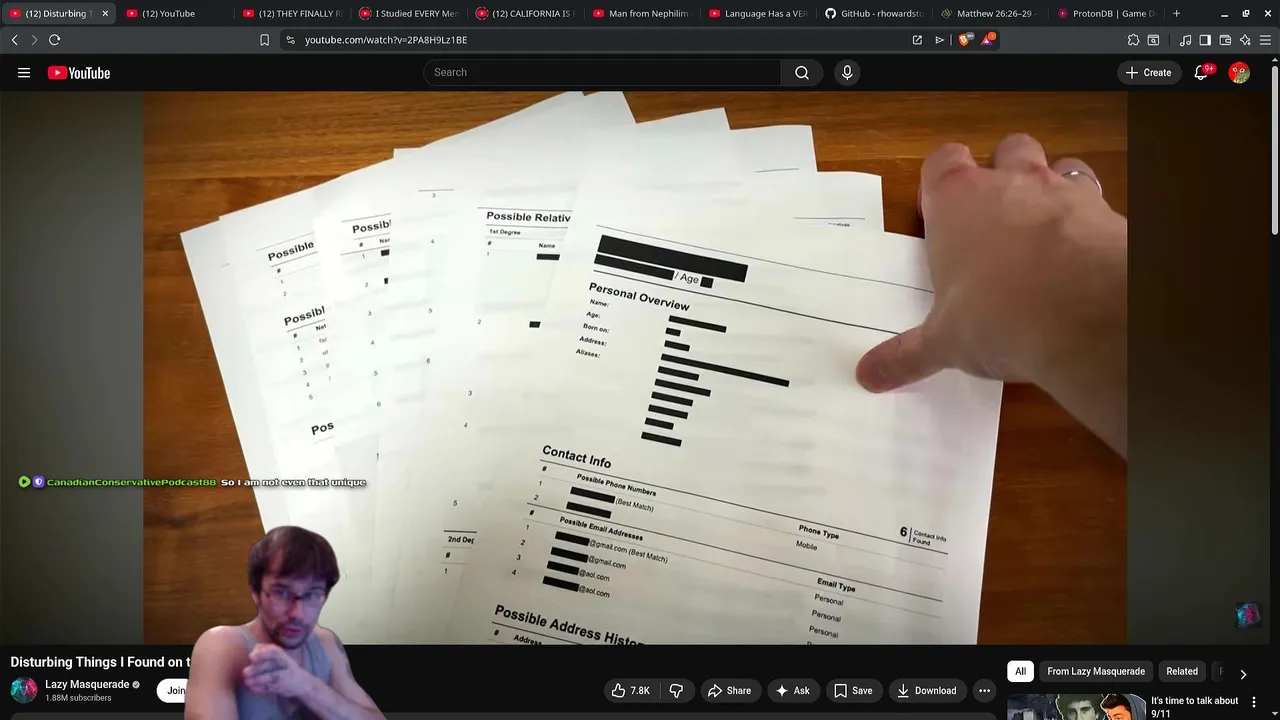Click 1.88M subscribers text
This screenshot has height=720, width=1280.
click(x=78, y=698)
